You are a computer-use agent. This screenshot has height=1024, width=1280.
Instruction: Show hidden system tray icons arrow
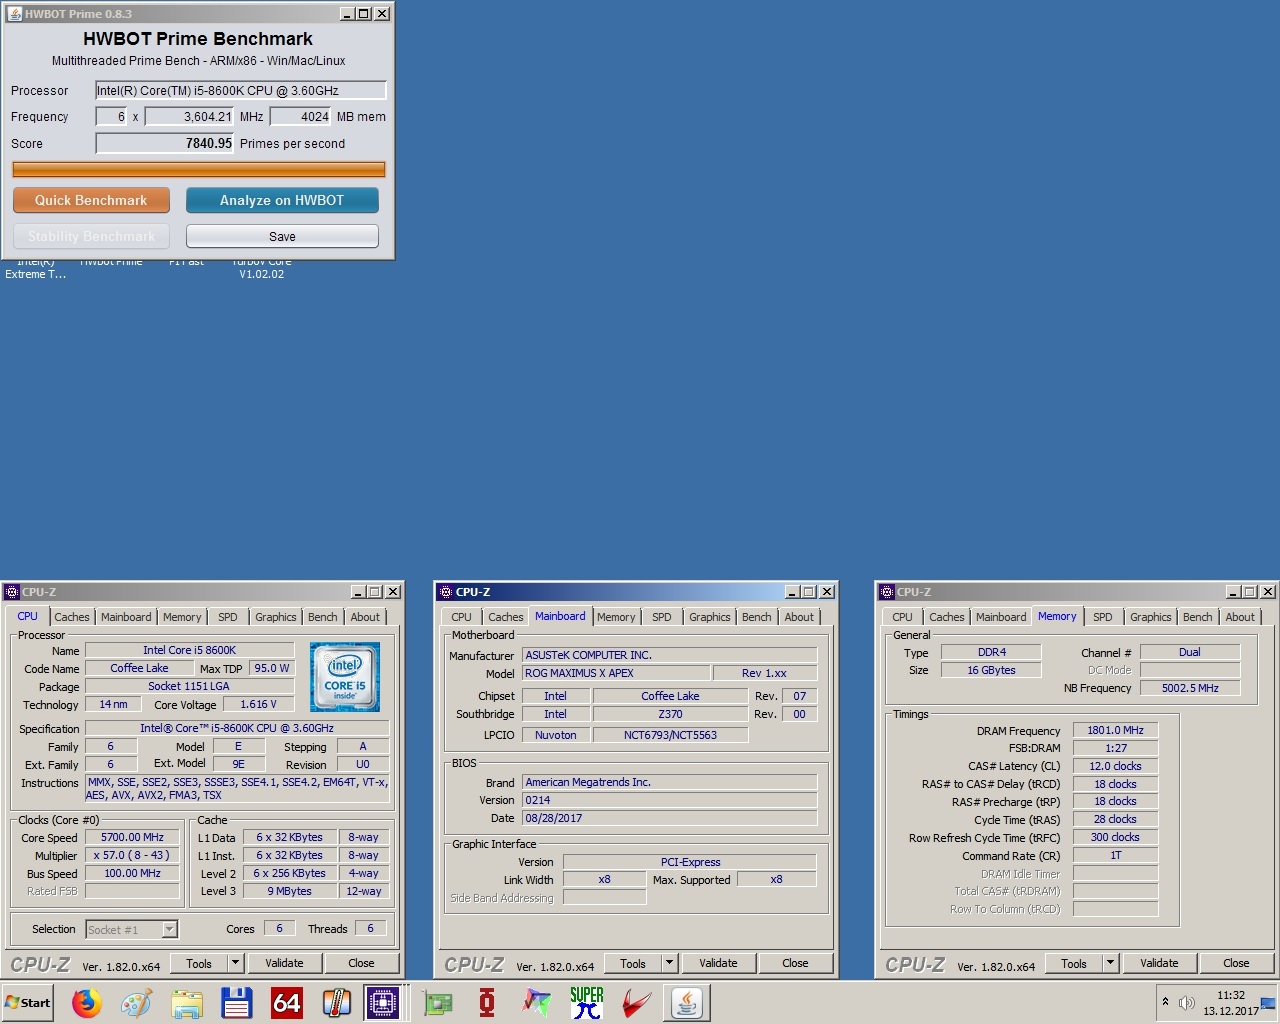tap(1165, 1002)
